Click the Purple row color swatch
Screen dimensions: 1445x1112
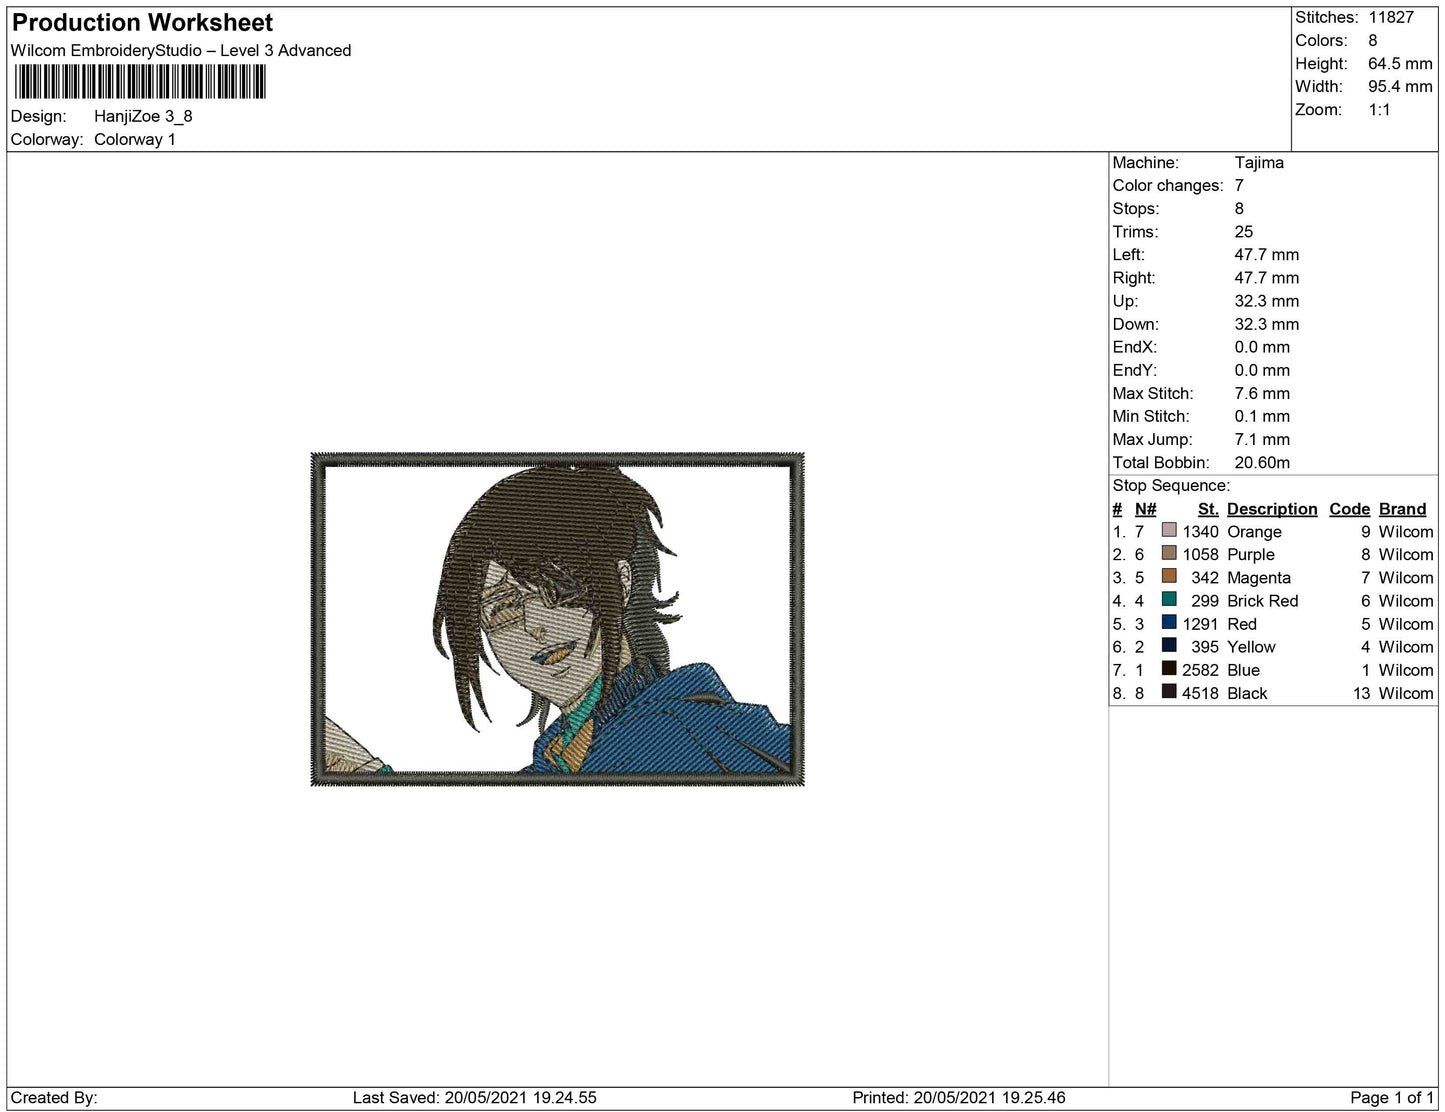tap(1168, 553)
